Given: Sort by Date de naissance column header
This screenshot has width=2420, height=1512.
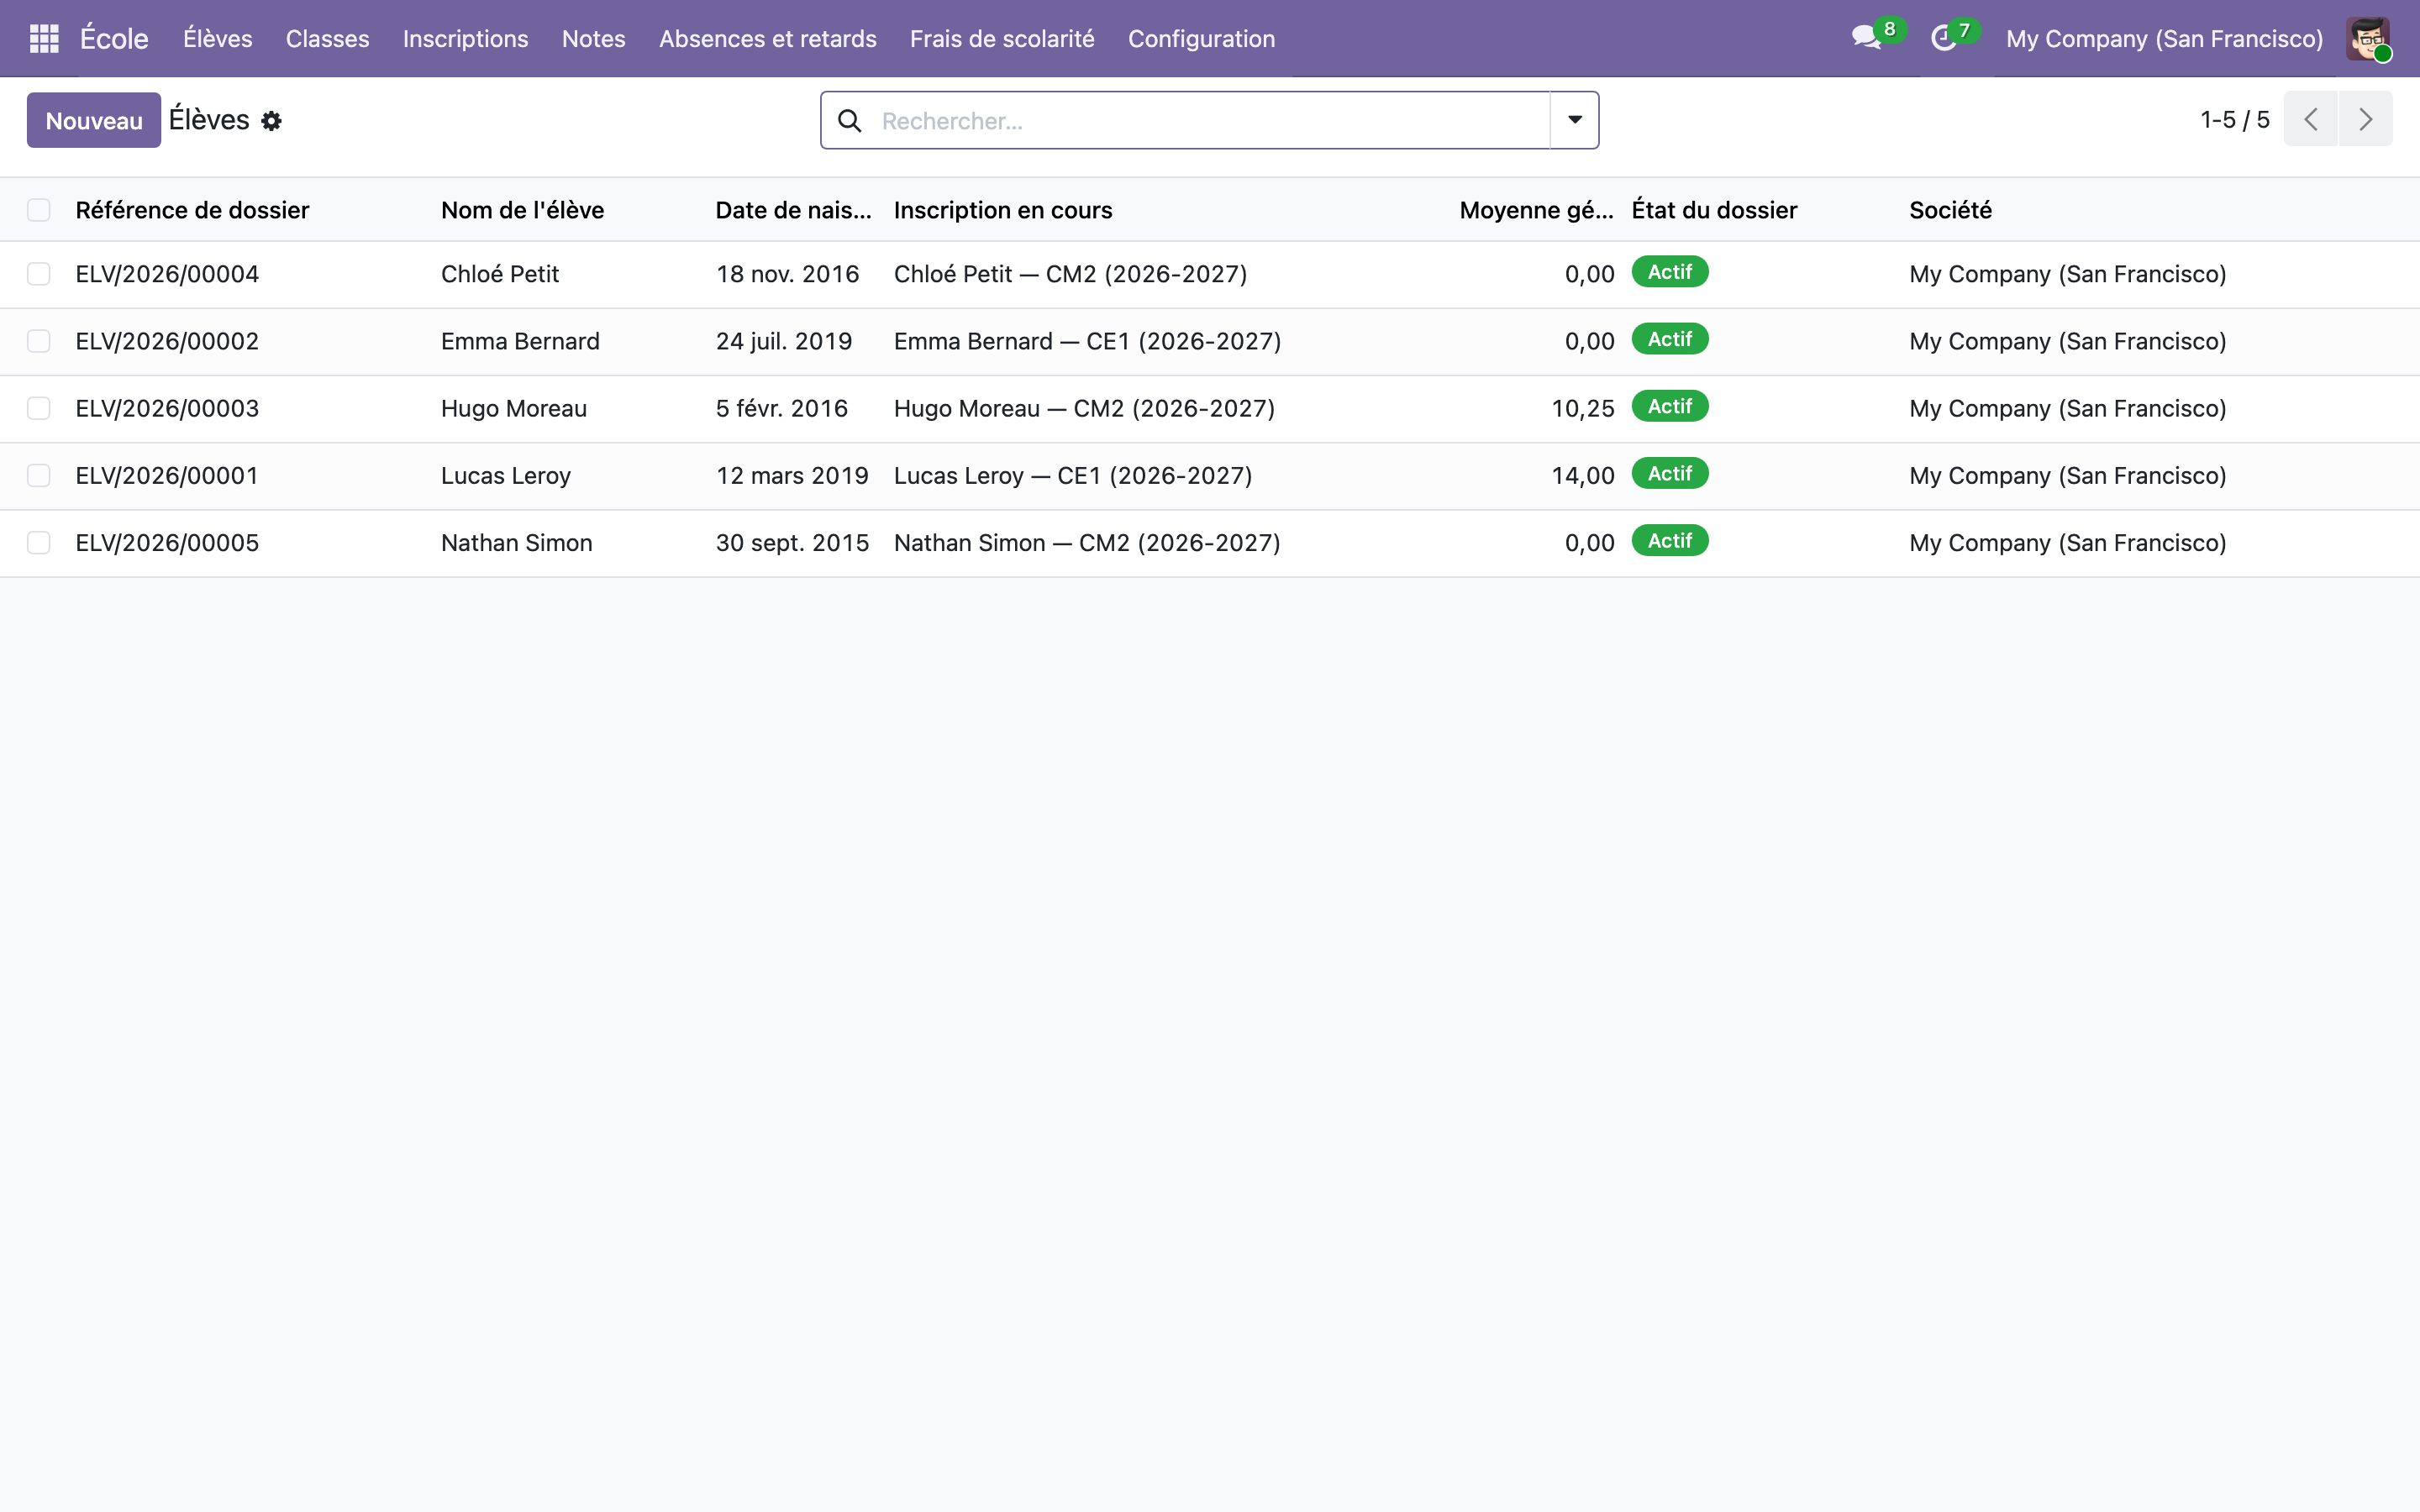Looking at the screenshot, I should click(793, 210).
